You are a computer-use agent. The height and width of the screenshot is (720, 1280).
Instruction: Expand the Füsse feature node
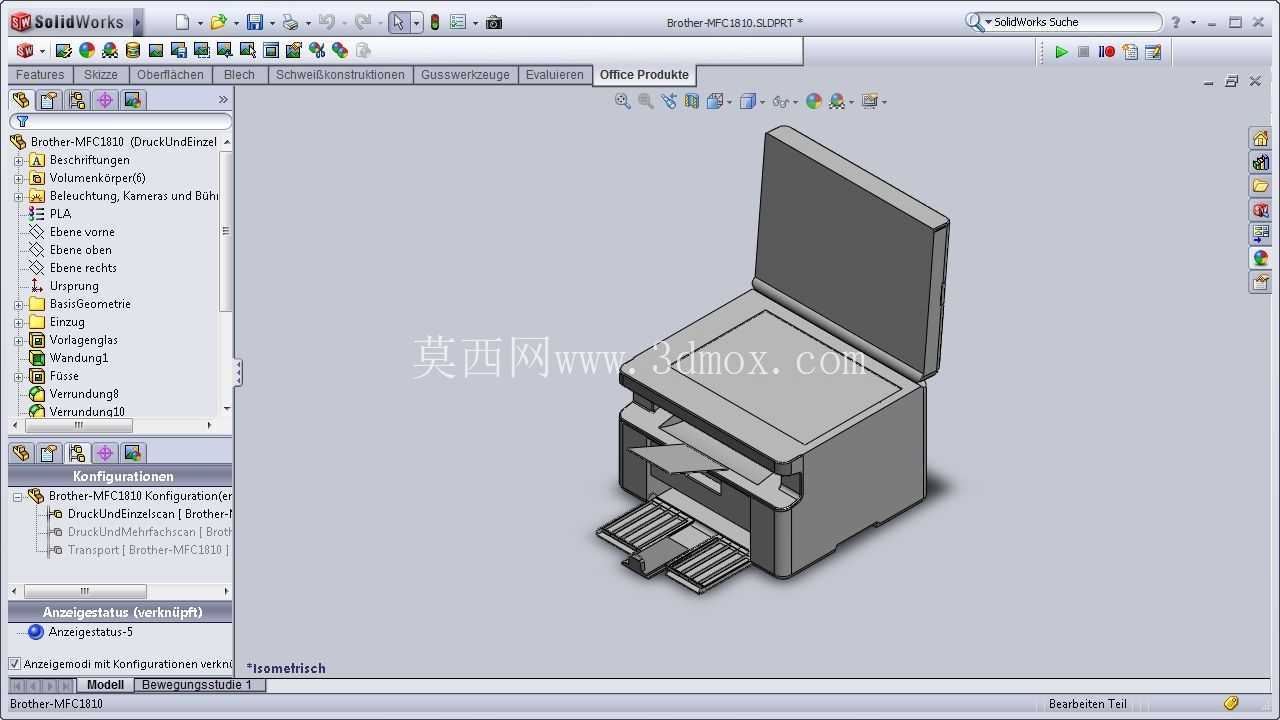tap(18, 376)
